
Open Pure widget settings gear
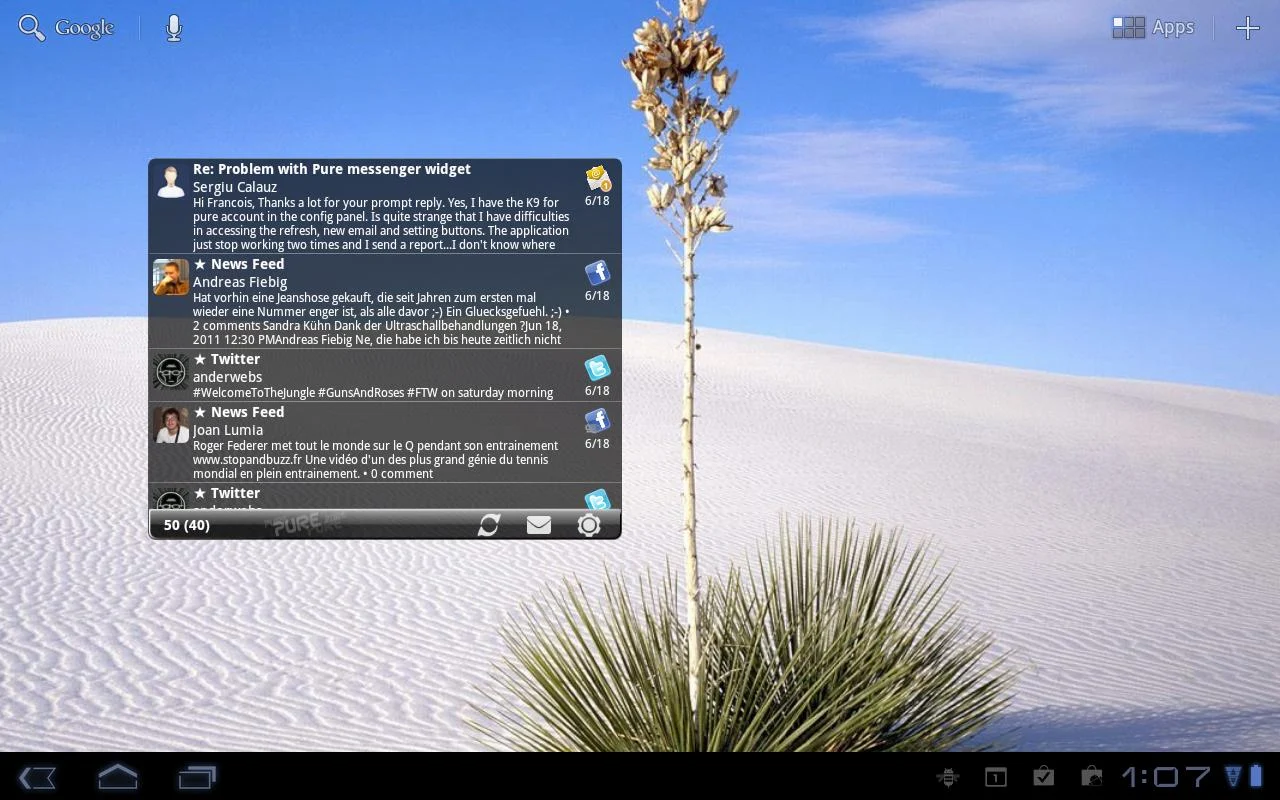pyautogui.click(x=589, y=525)
